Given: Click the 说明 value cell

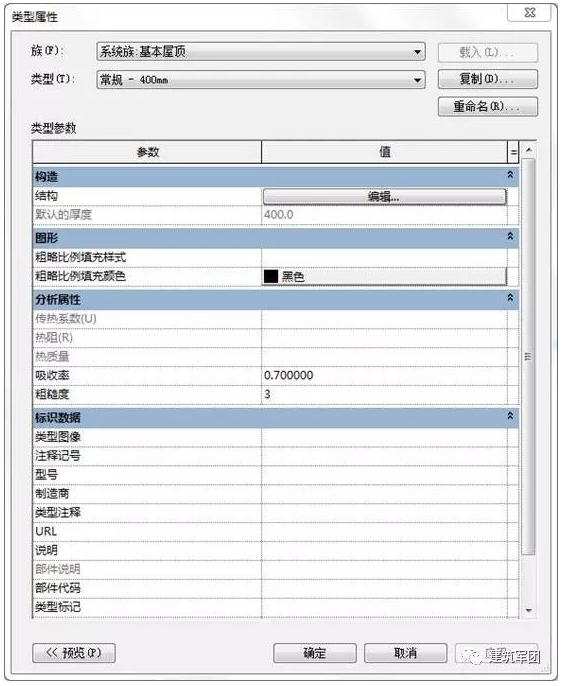Looking at the screenshot, I should pos(384,550).
